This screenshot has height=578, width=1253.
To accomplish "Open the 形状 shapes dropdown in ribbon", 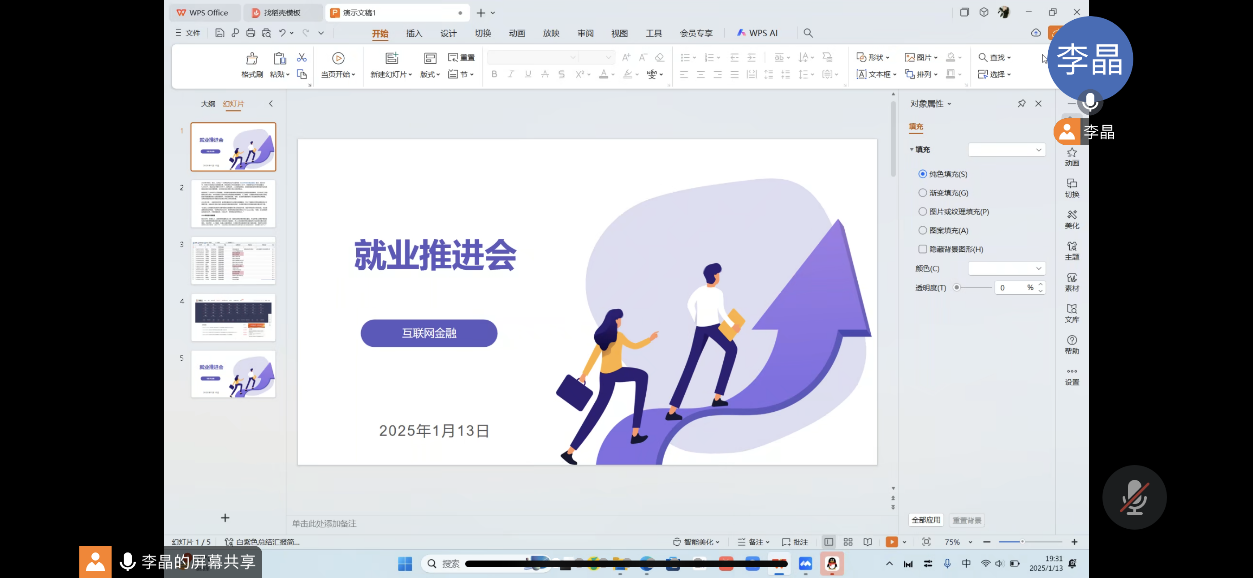I will pyautogui.click(x=876, y=58).
